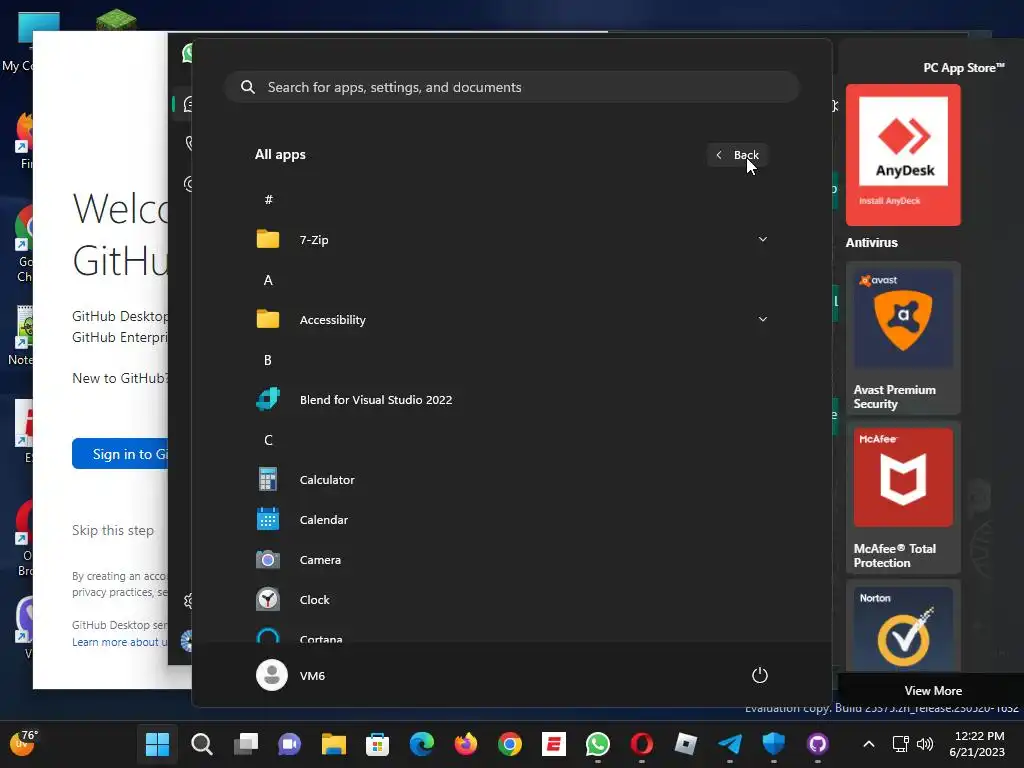Open Microsoft Store from taskbar
The image size is (1024, 768).
(377, 744)
